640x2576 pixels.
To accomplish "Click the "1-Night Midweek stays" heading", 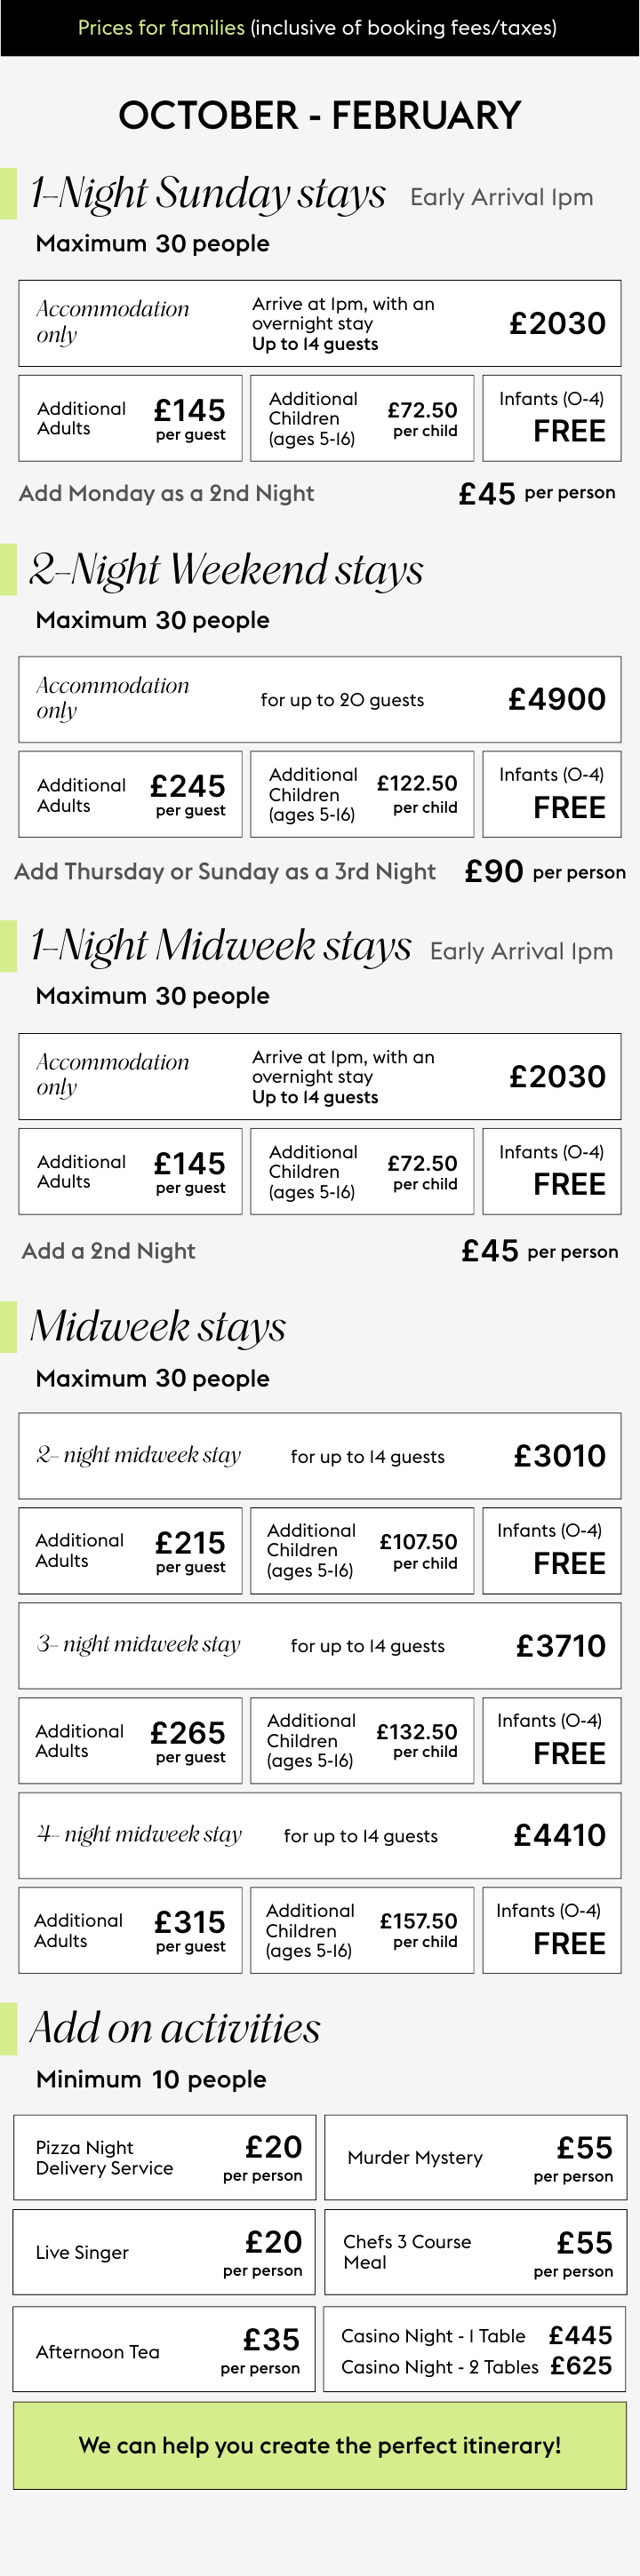I will [220, 946].
